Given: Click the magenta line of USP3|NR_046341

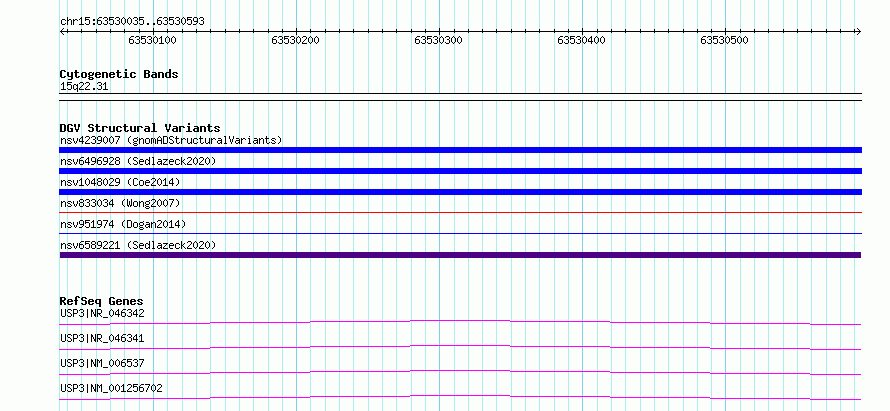Looking at the screenshot, I should (460, 347).
